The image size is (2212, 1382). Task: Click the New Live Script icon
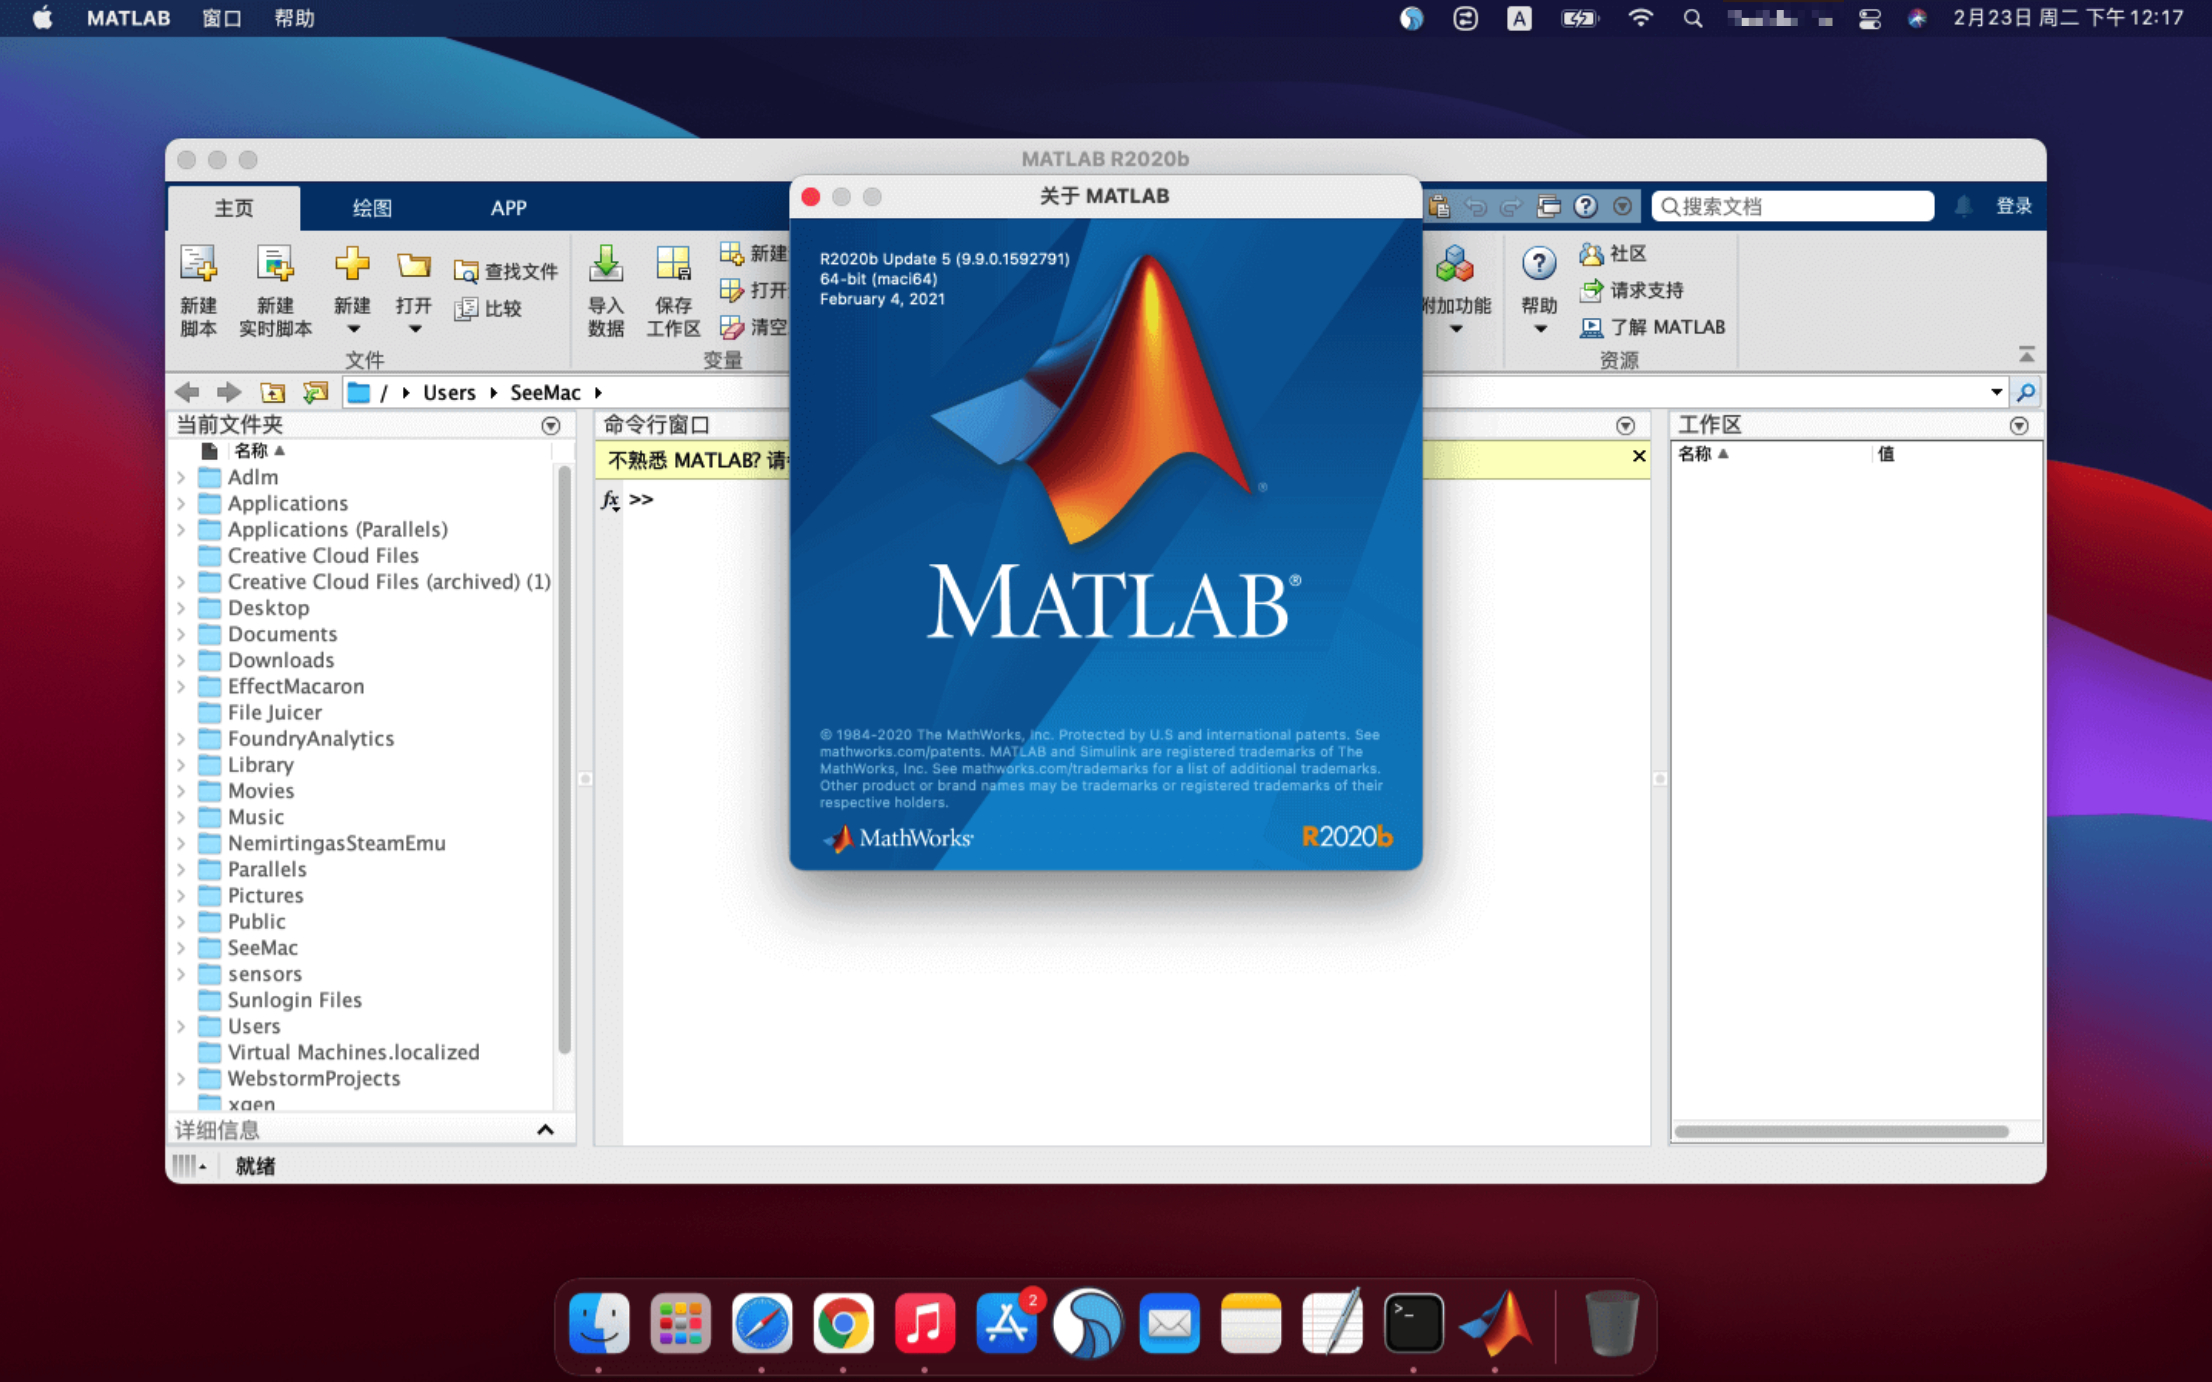[x=274, y=266]
